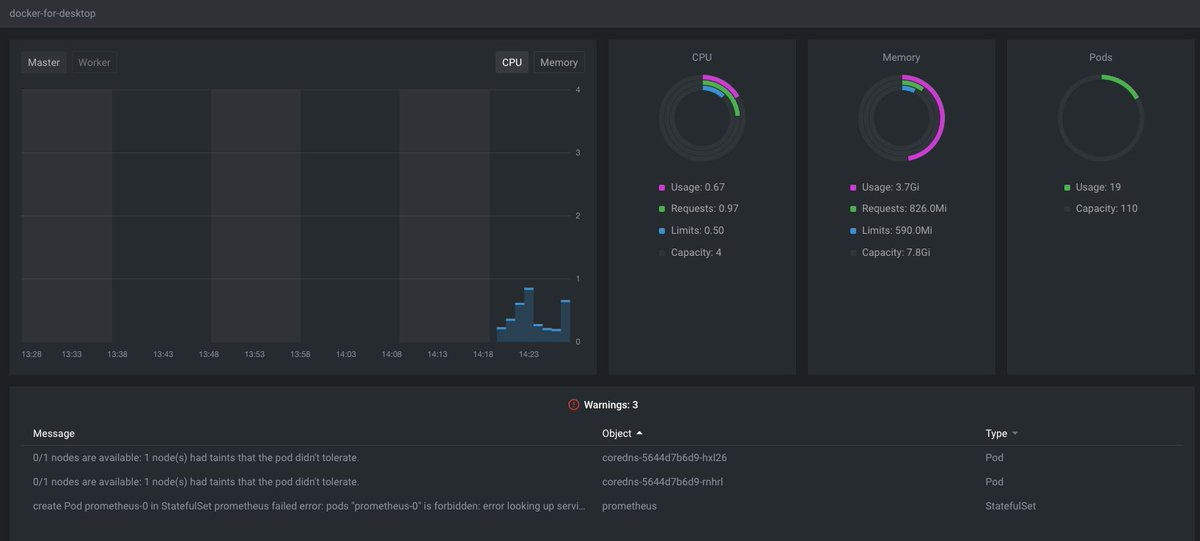Click the red Warnings alert icon
Viewport: 1200px width, 541px height.
[x=573, y=405]
